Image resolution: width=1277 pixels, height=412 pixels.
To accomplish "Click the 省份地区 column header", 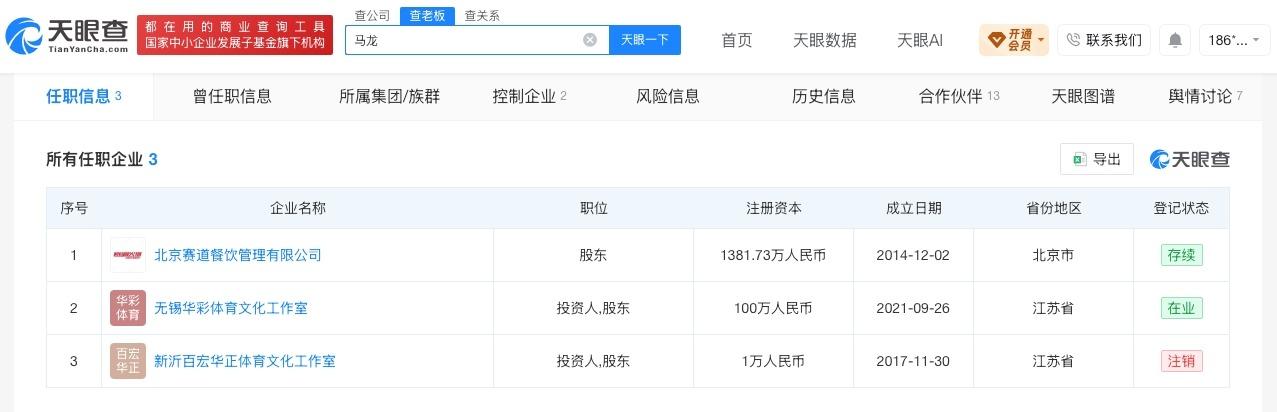I will [x=1054, y=208].
